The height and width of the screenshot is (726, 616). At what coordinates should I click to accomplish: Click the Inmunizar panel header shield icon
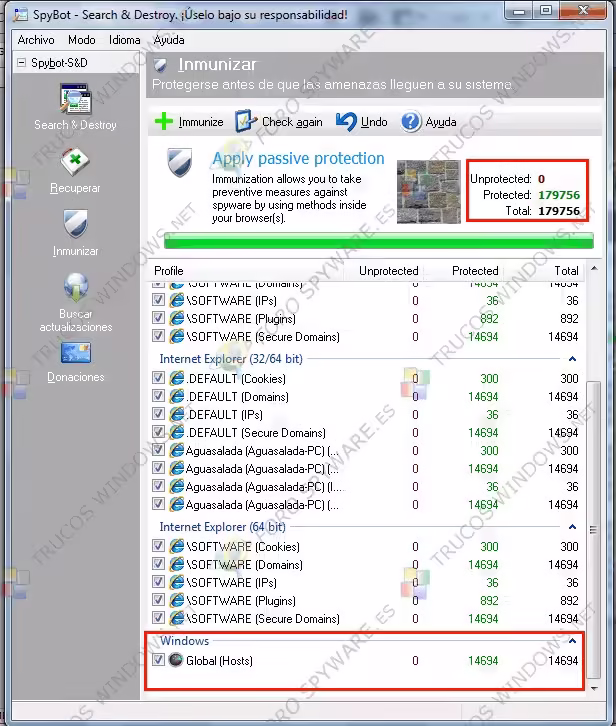[x=160, y=64]
